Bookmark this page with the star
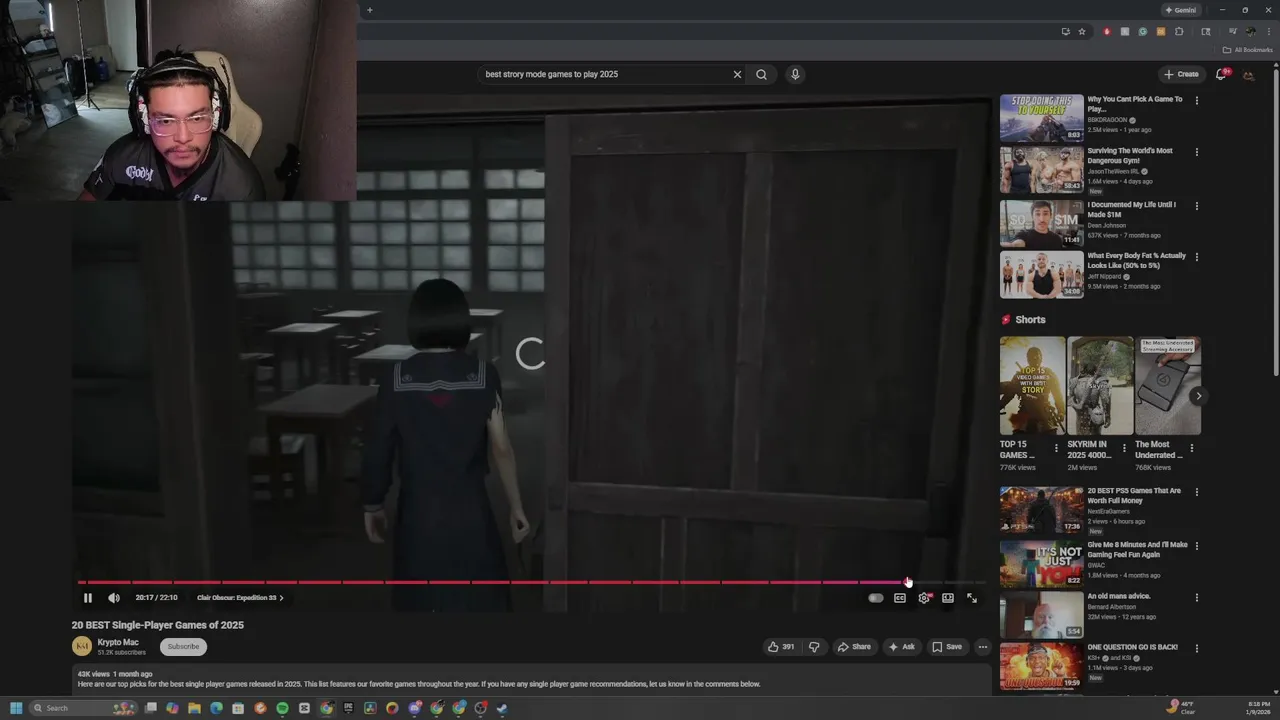Image resolution: width=1280 pixels, height=720 pixels. 1081,31
